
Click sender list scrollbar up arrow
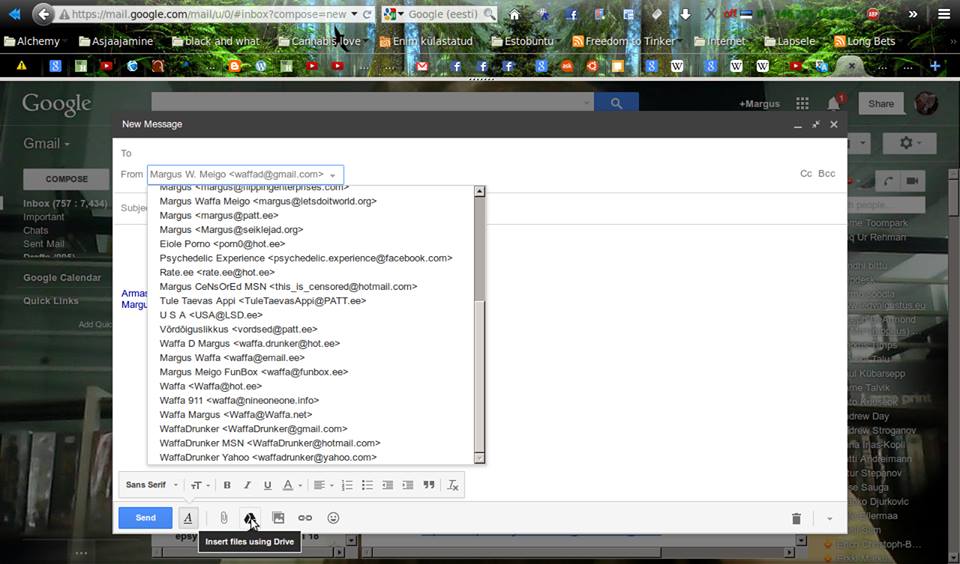pos(479,191)
